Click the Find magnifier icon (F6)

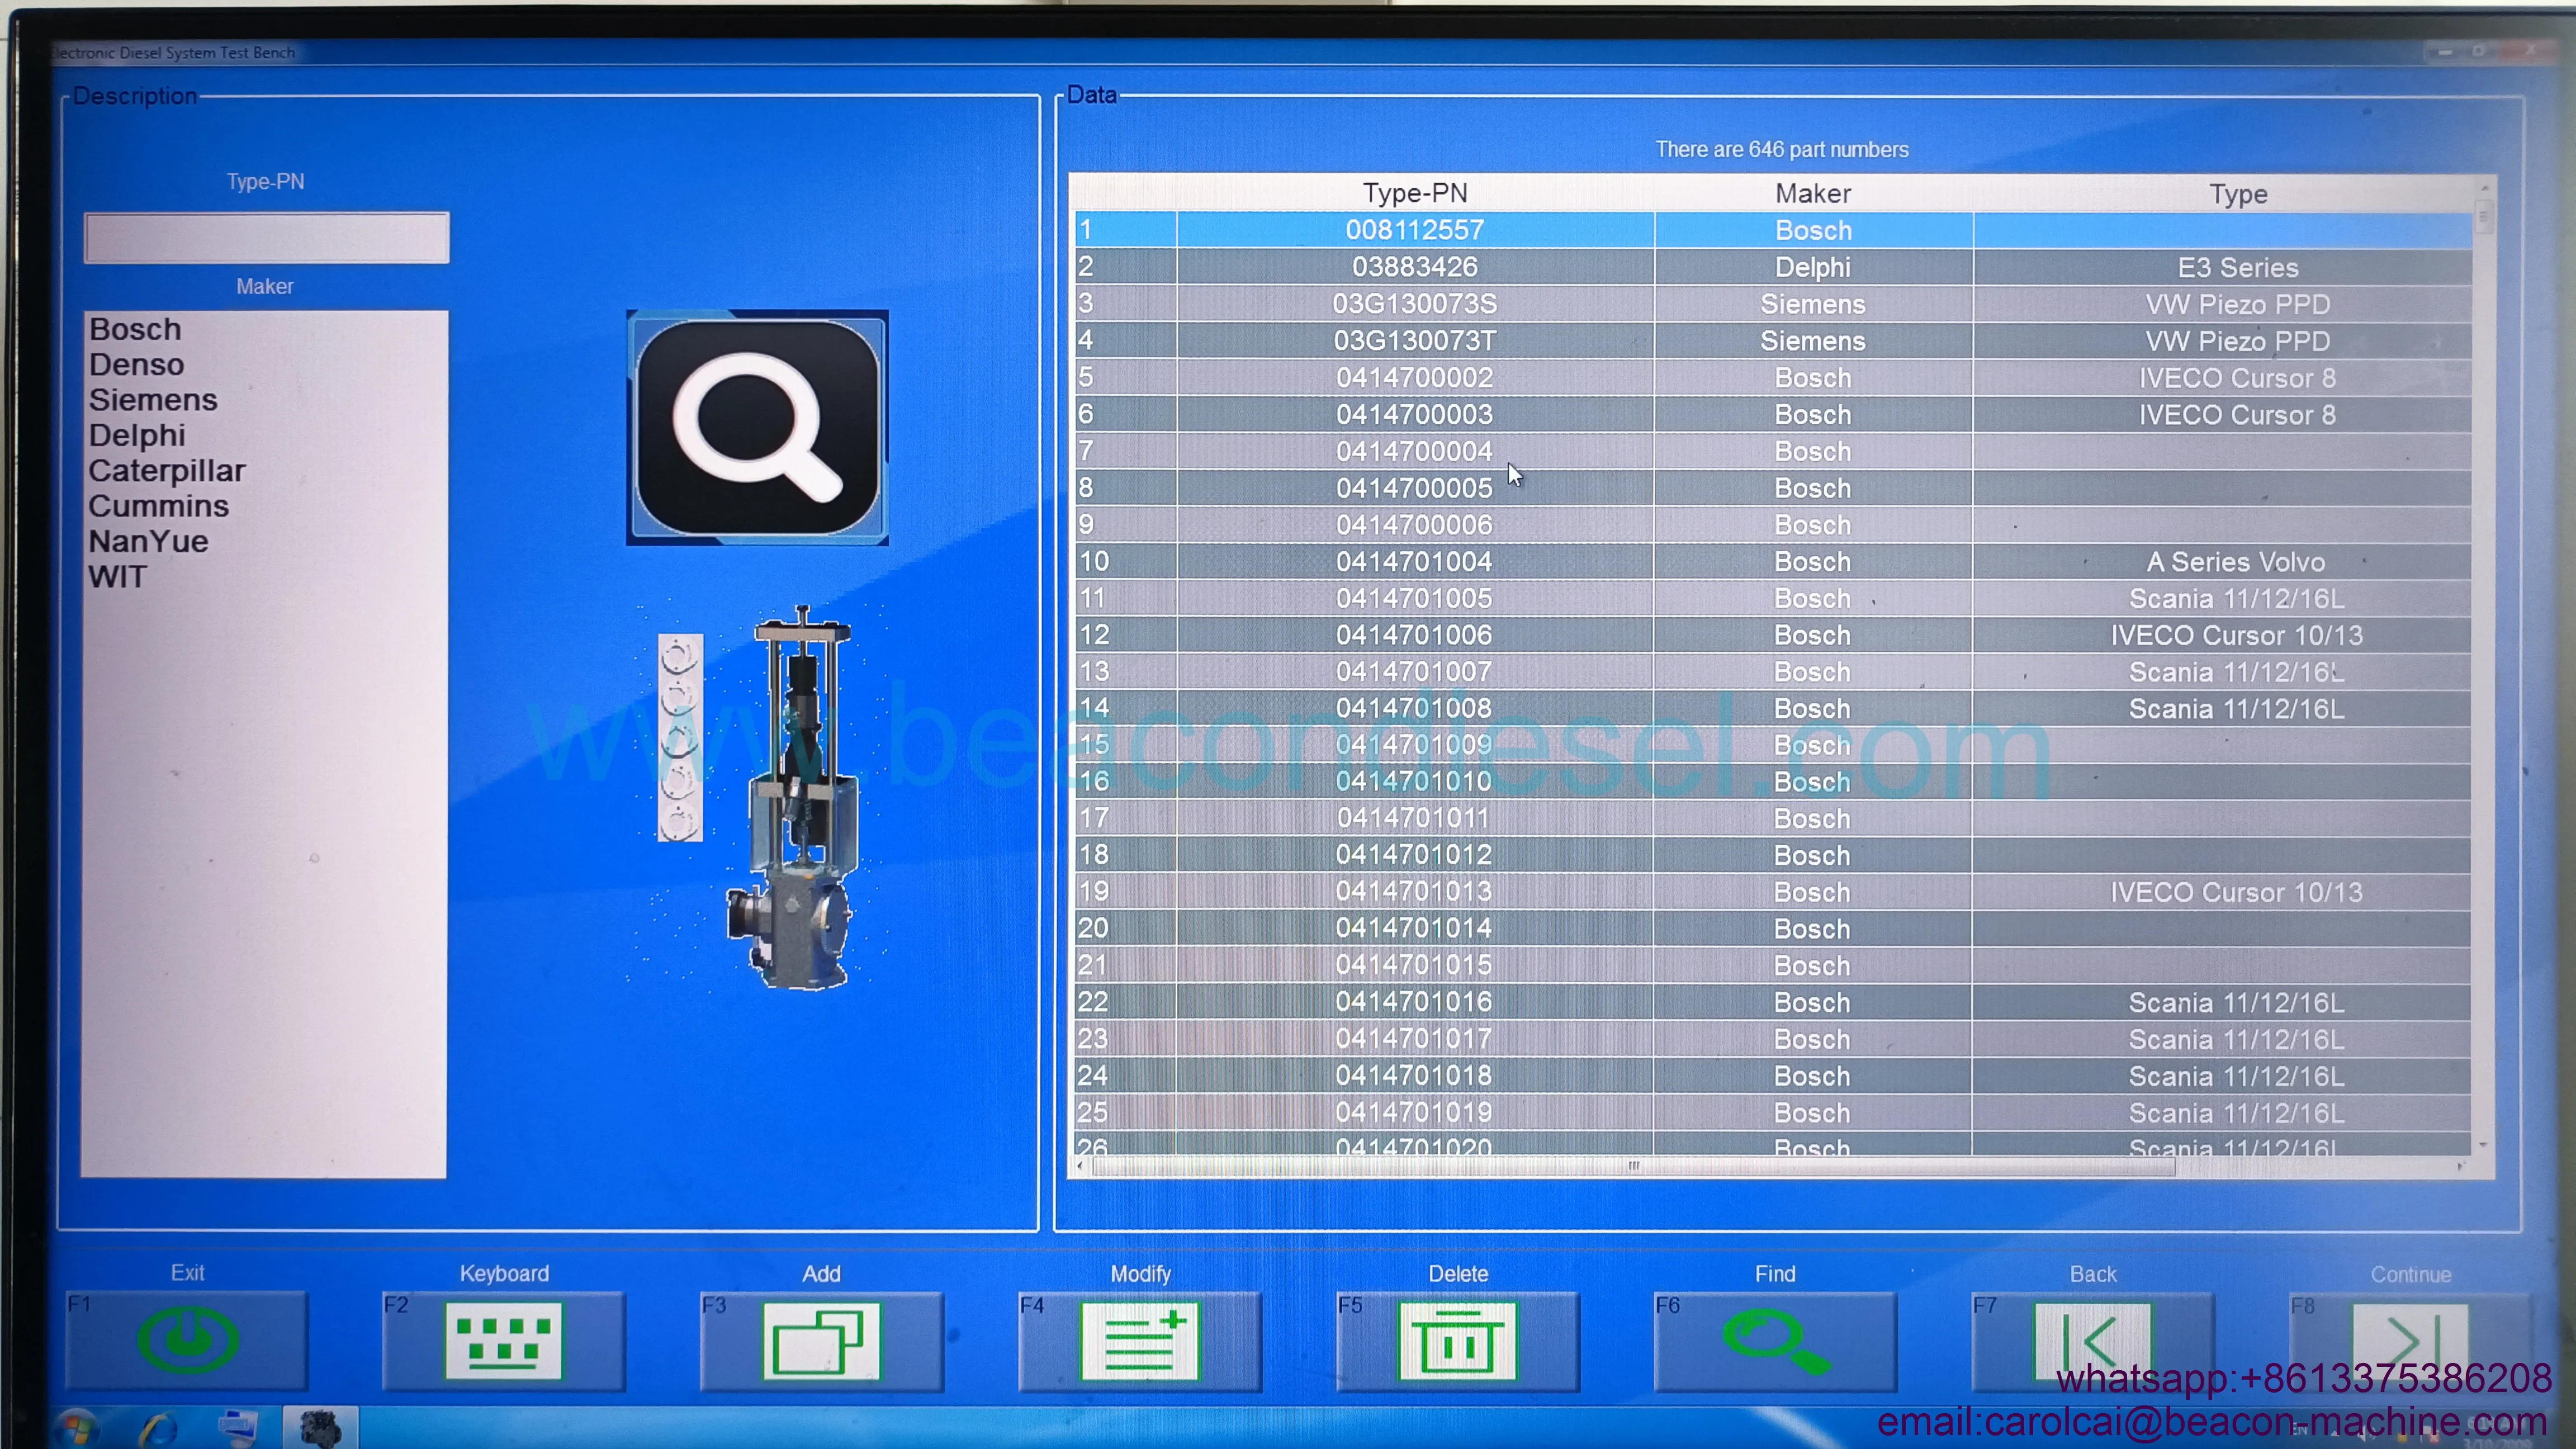click(x=1775, y=1340)
